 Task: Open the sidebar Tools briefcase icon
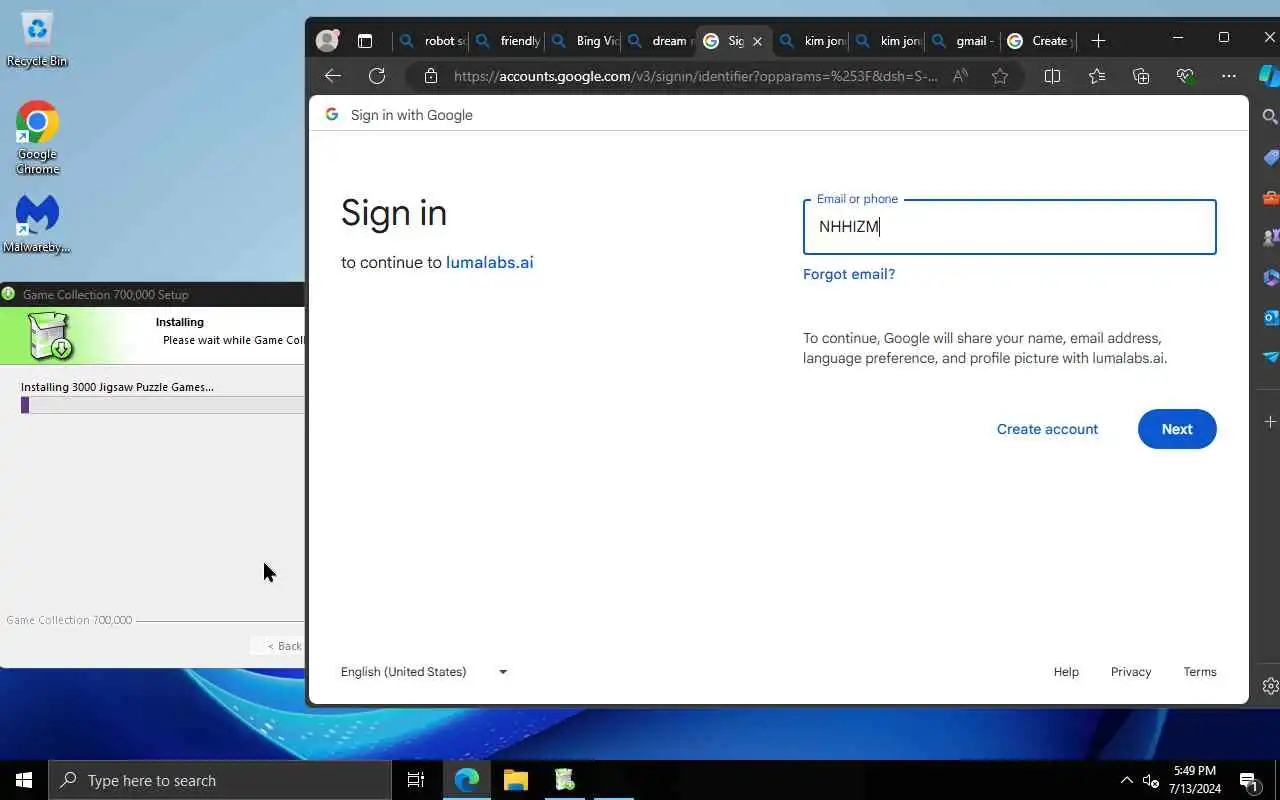pyautogui.click(x=1270, y=197)
